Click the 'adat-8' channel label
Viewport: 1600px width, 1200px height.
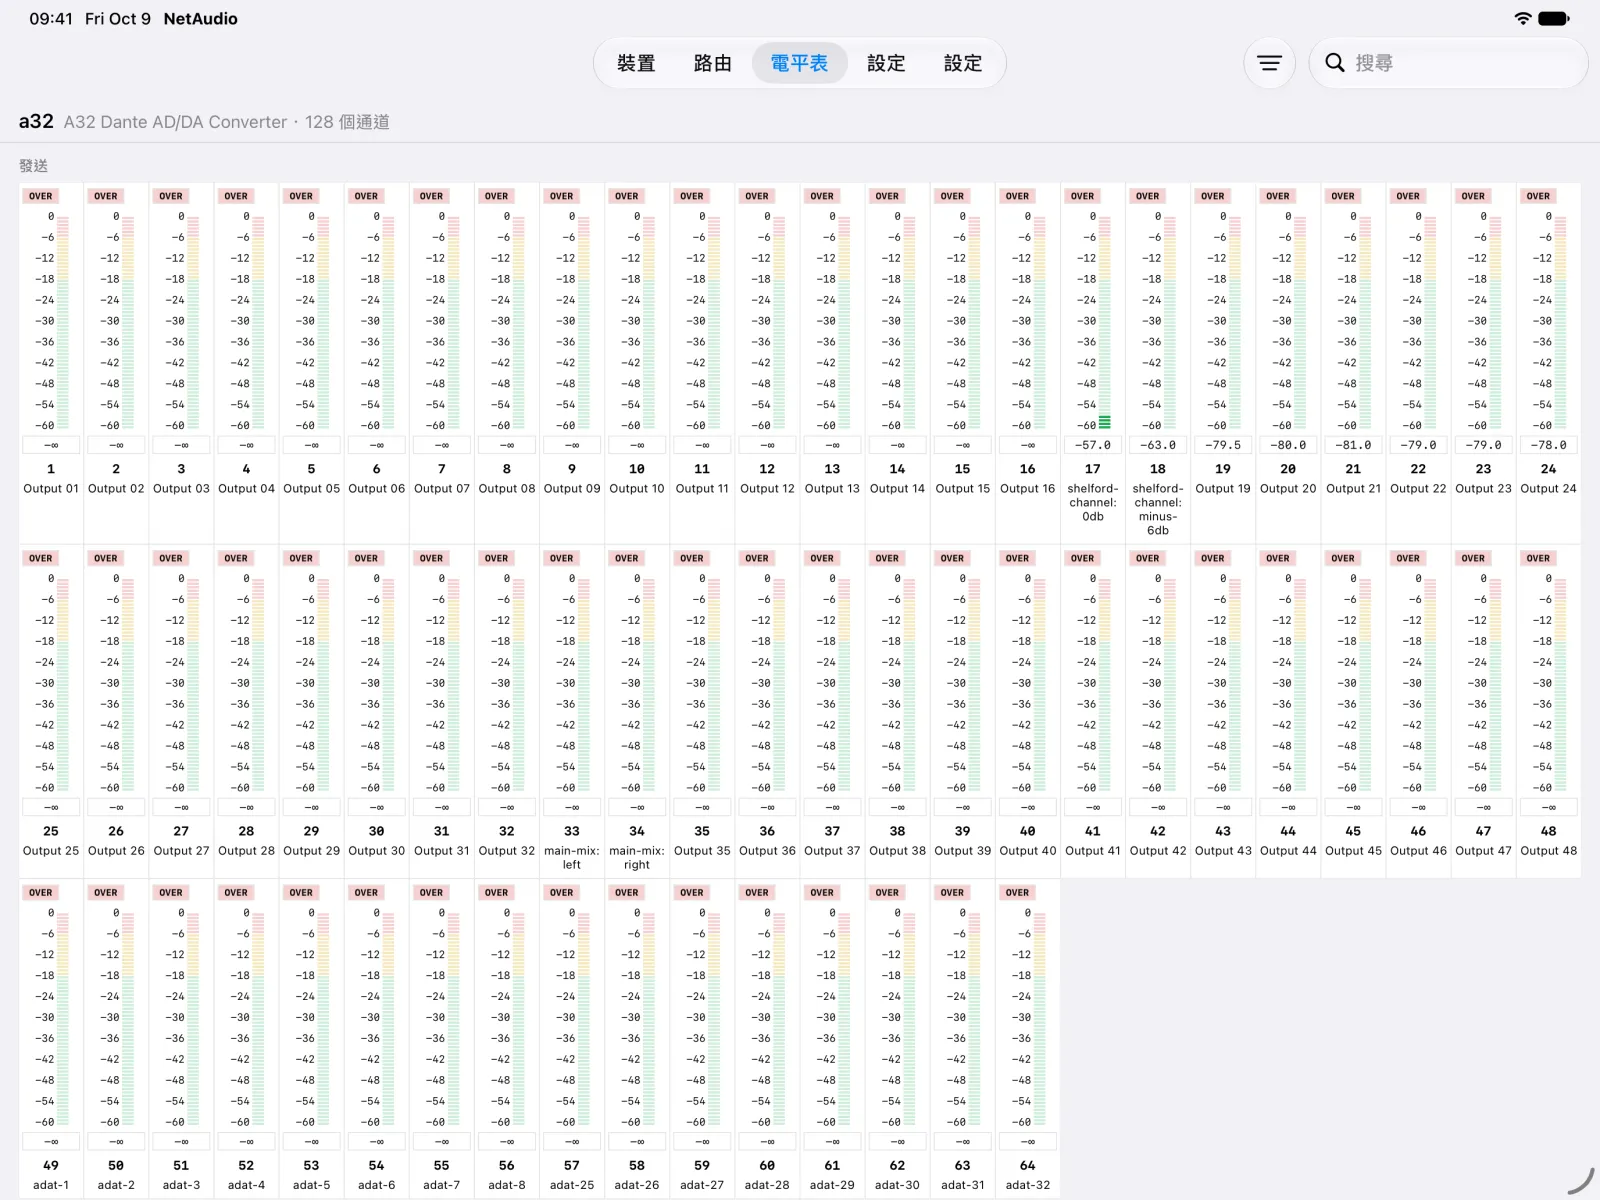point(507,1185)
